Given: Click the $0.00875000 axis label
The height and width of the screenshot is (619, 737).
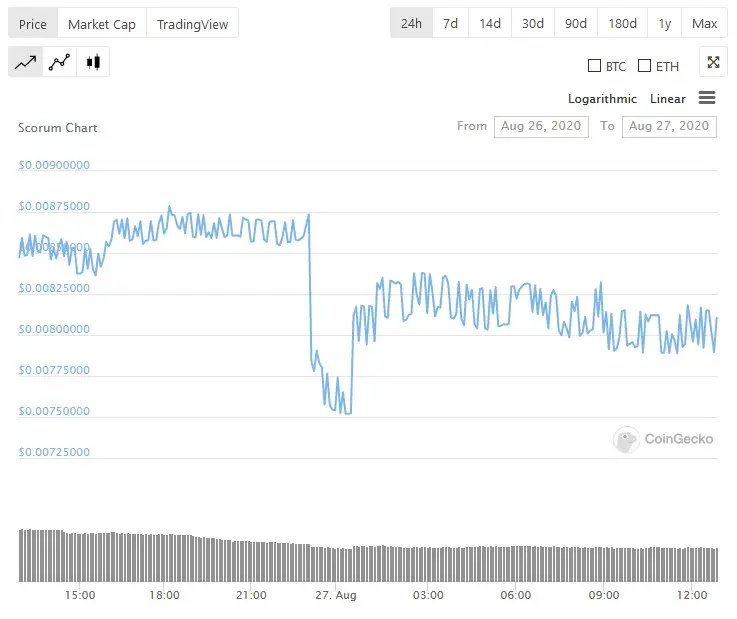Looking at the screenshot, I should 54,206.
